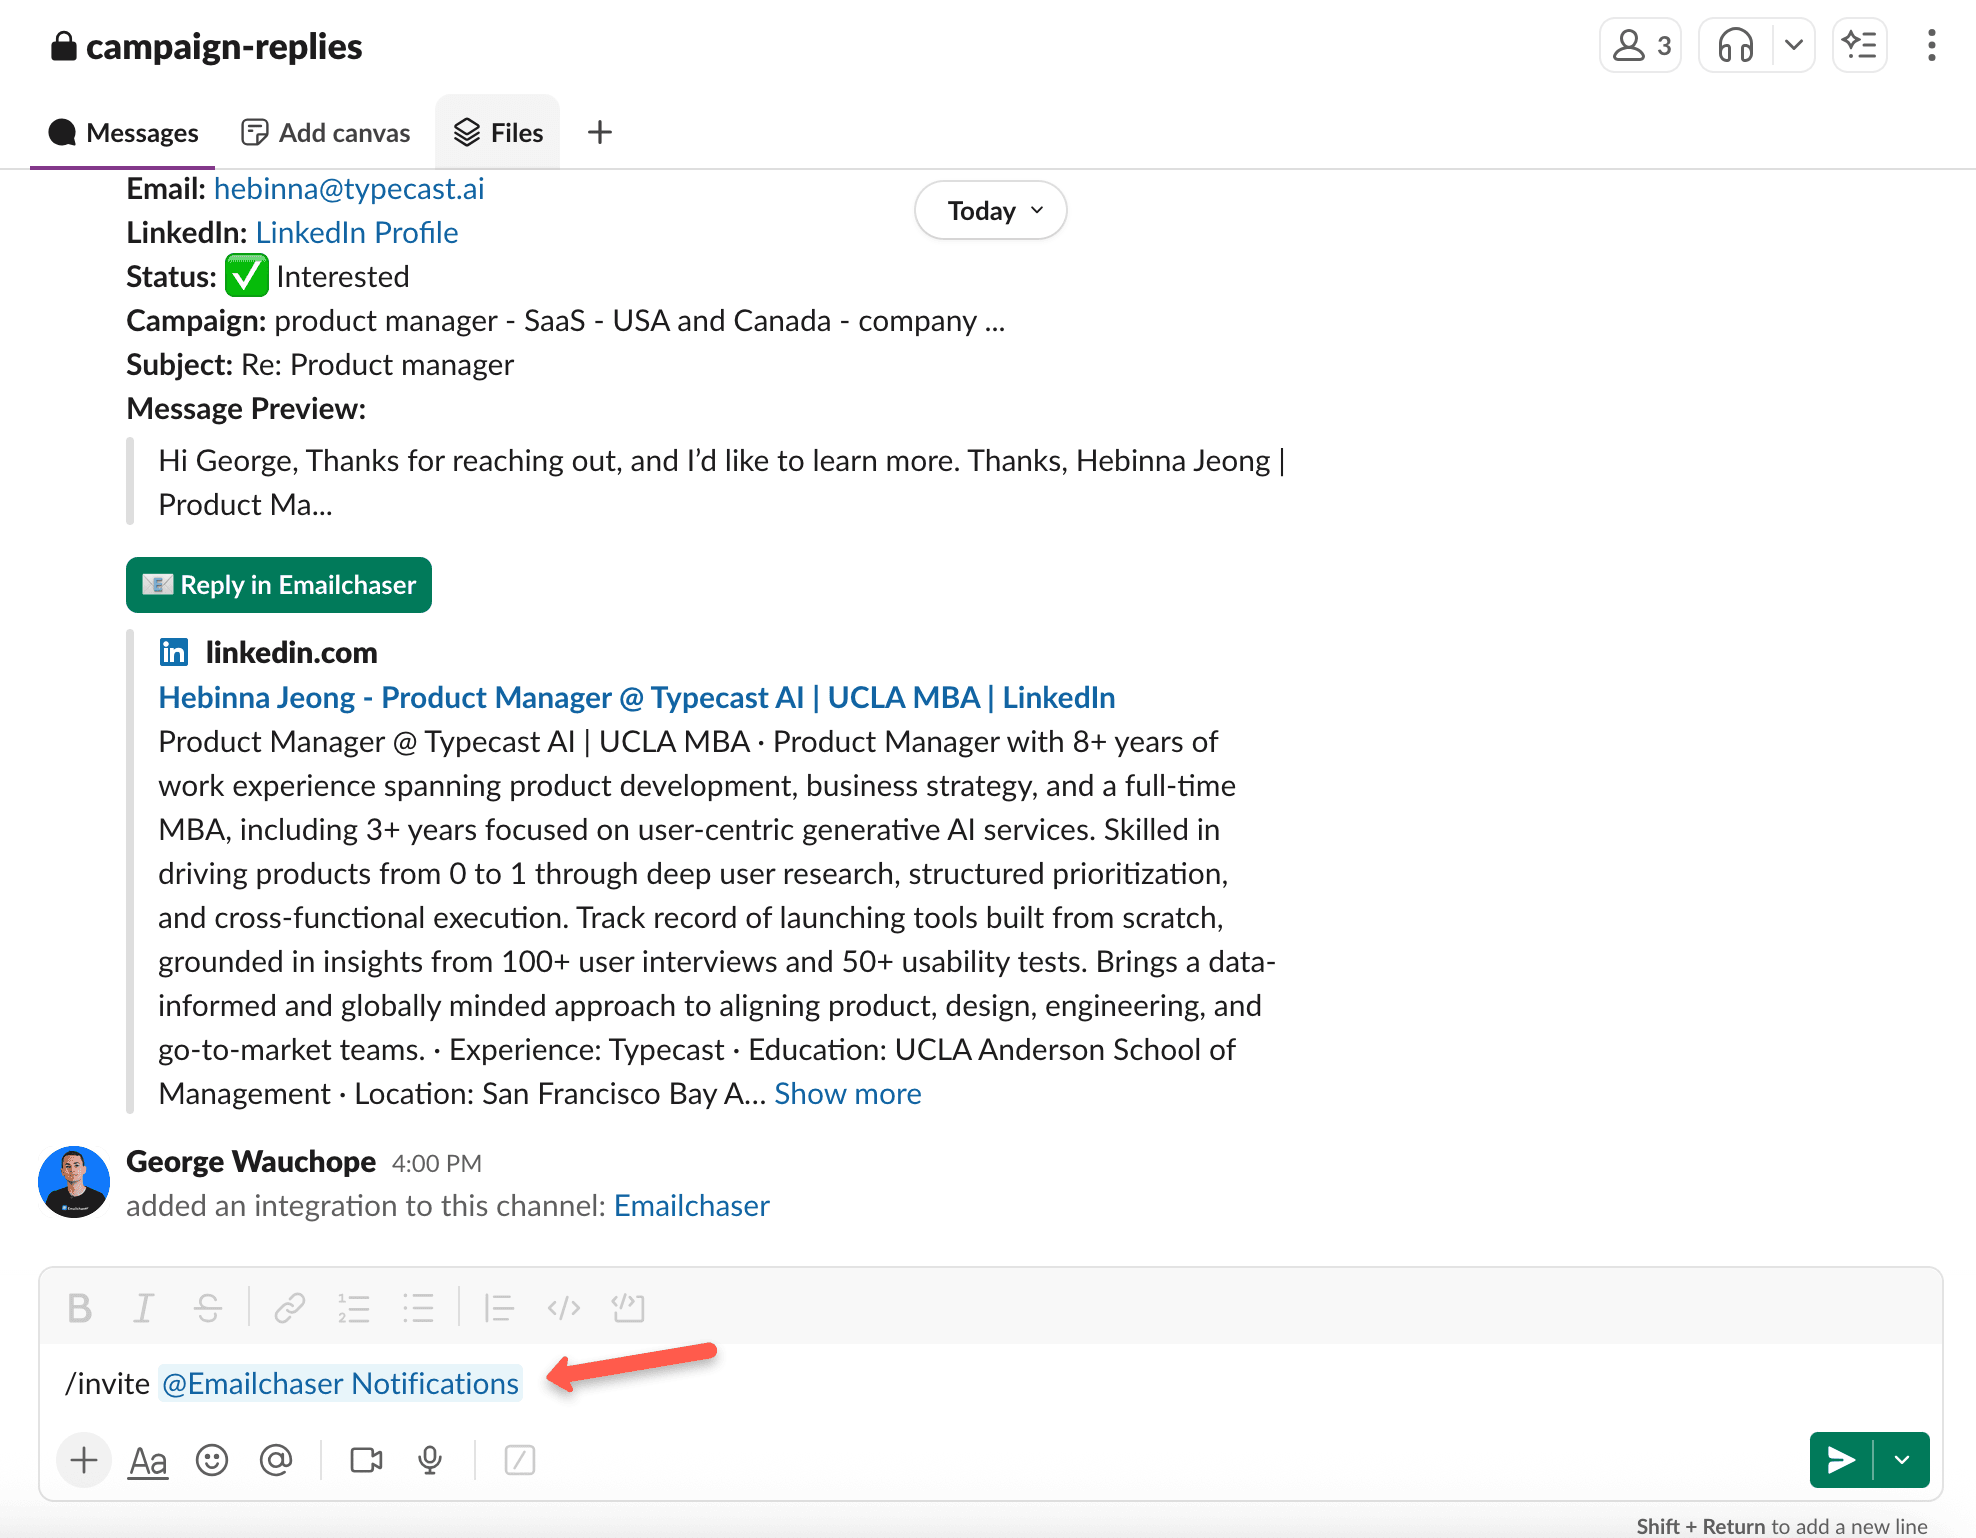Click the LinkedIn logo icon in preview
Viewport: 1976px width, 1538px height.
point(174,653)
